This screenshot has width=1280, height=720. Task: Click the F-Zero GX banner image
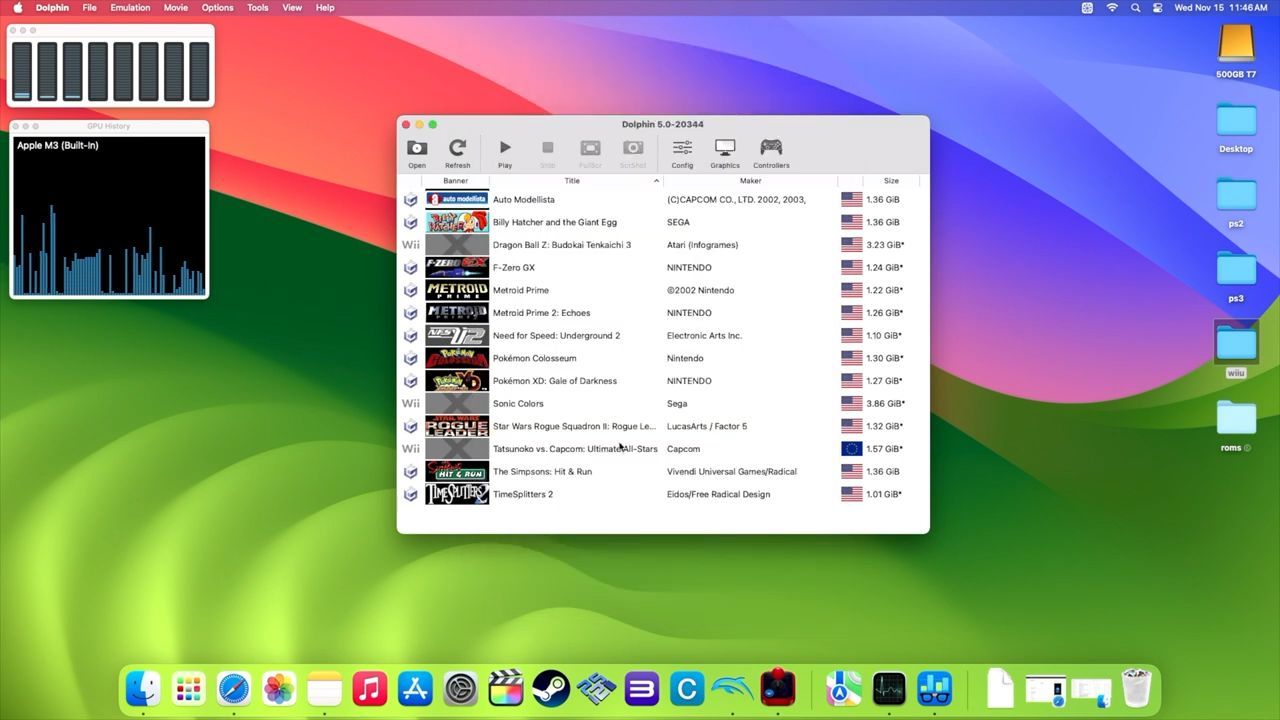click(x=457, y=267)
